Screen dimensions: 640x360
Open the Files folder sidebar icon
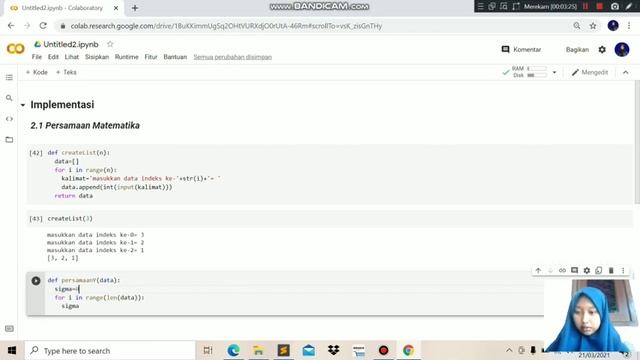(9, 140)
